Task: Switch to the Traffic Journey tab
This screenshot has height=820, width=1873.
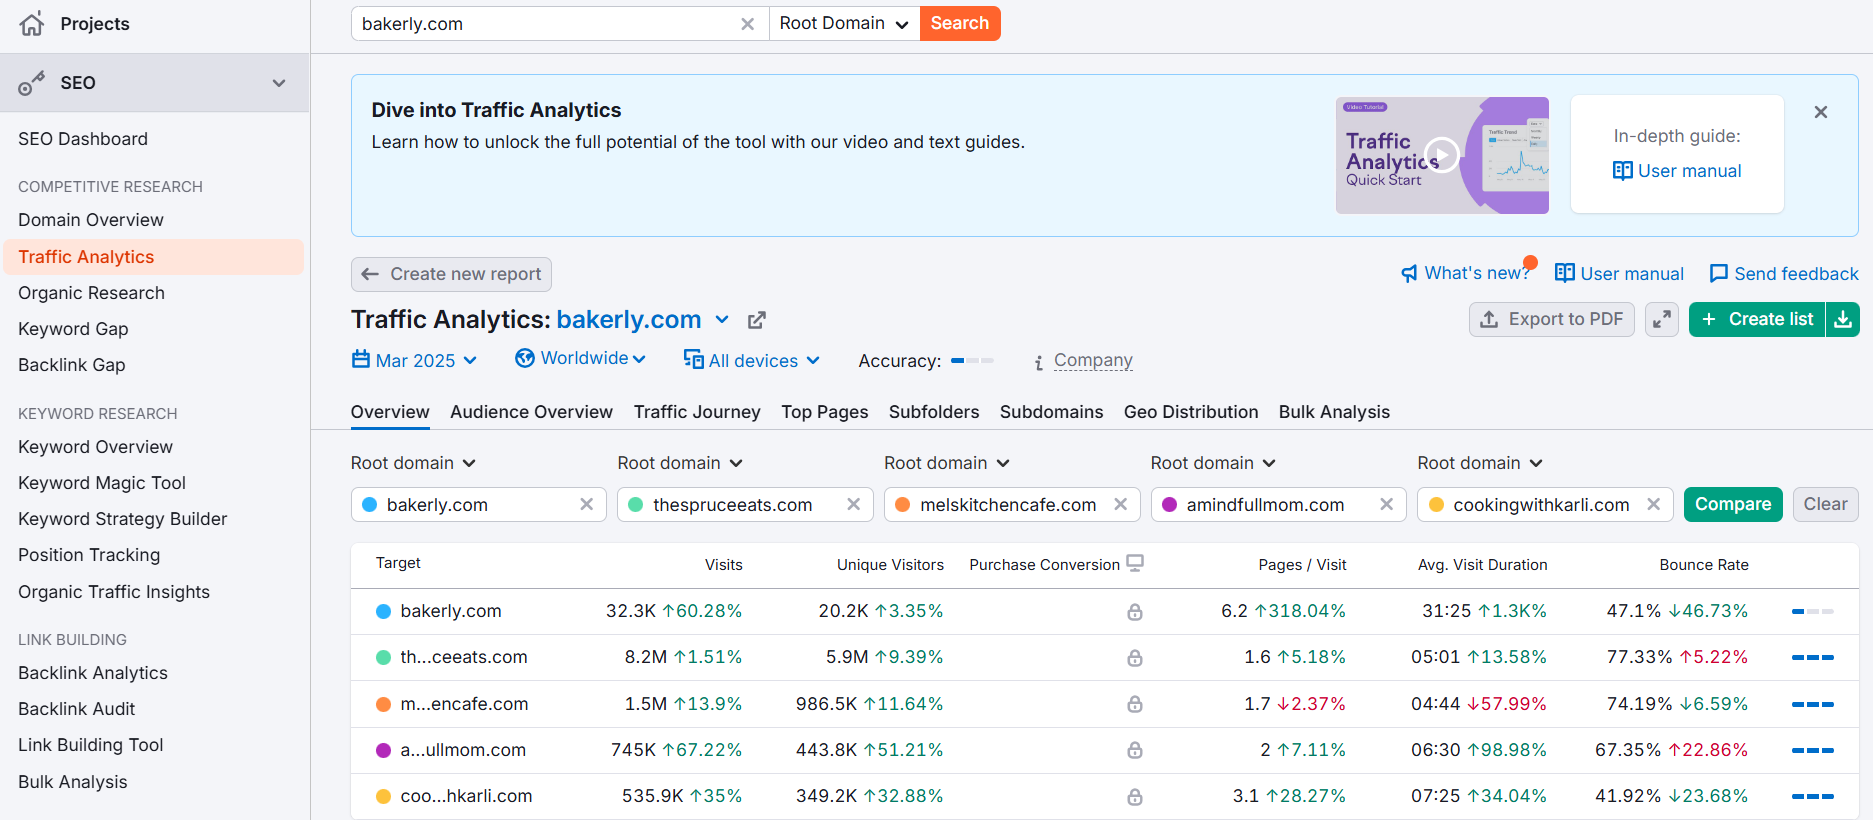Action: pos(697,412)
